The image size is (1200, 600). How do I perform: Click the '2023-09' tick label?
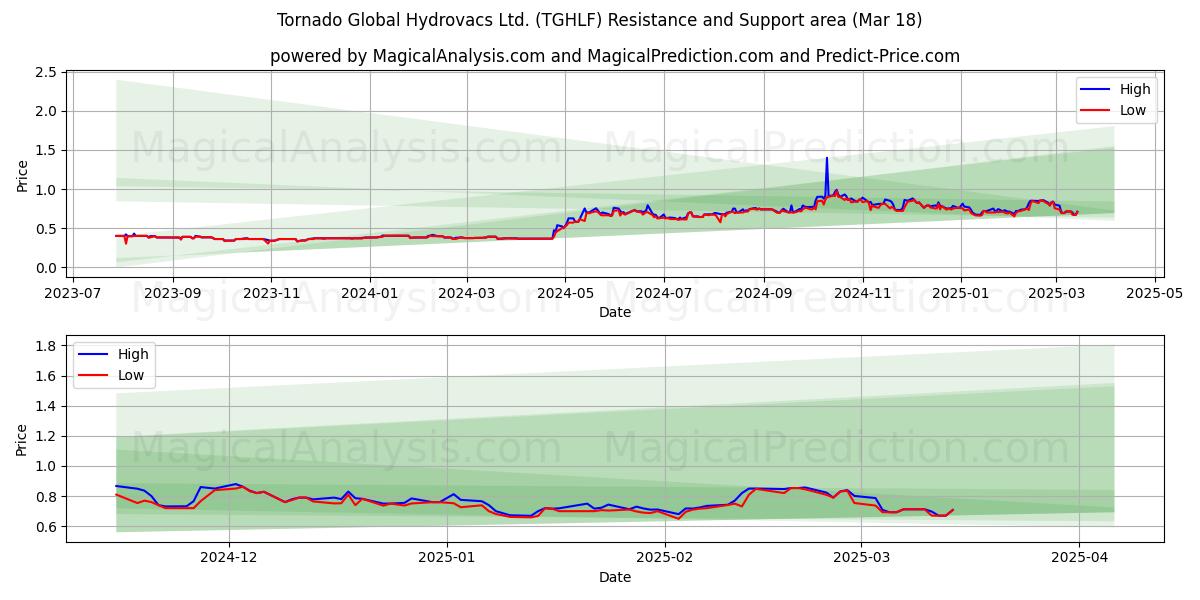tap(173, 293)
